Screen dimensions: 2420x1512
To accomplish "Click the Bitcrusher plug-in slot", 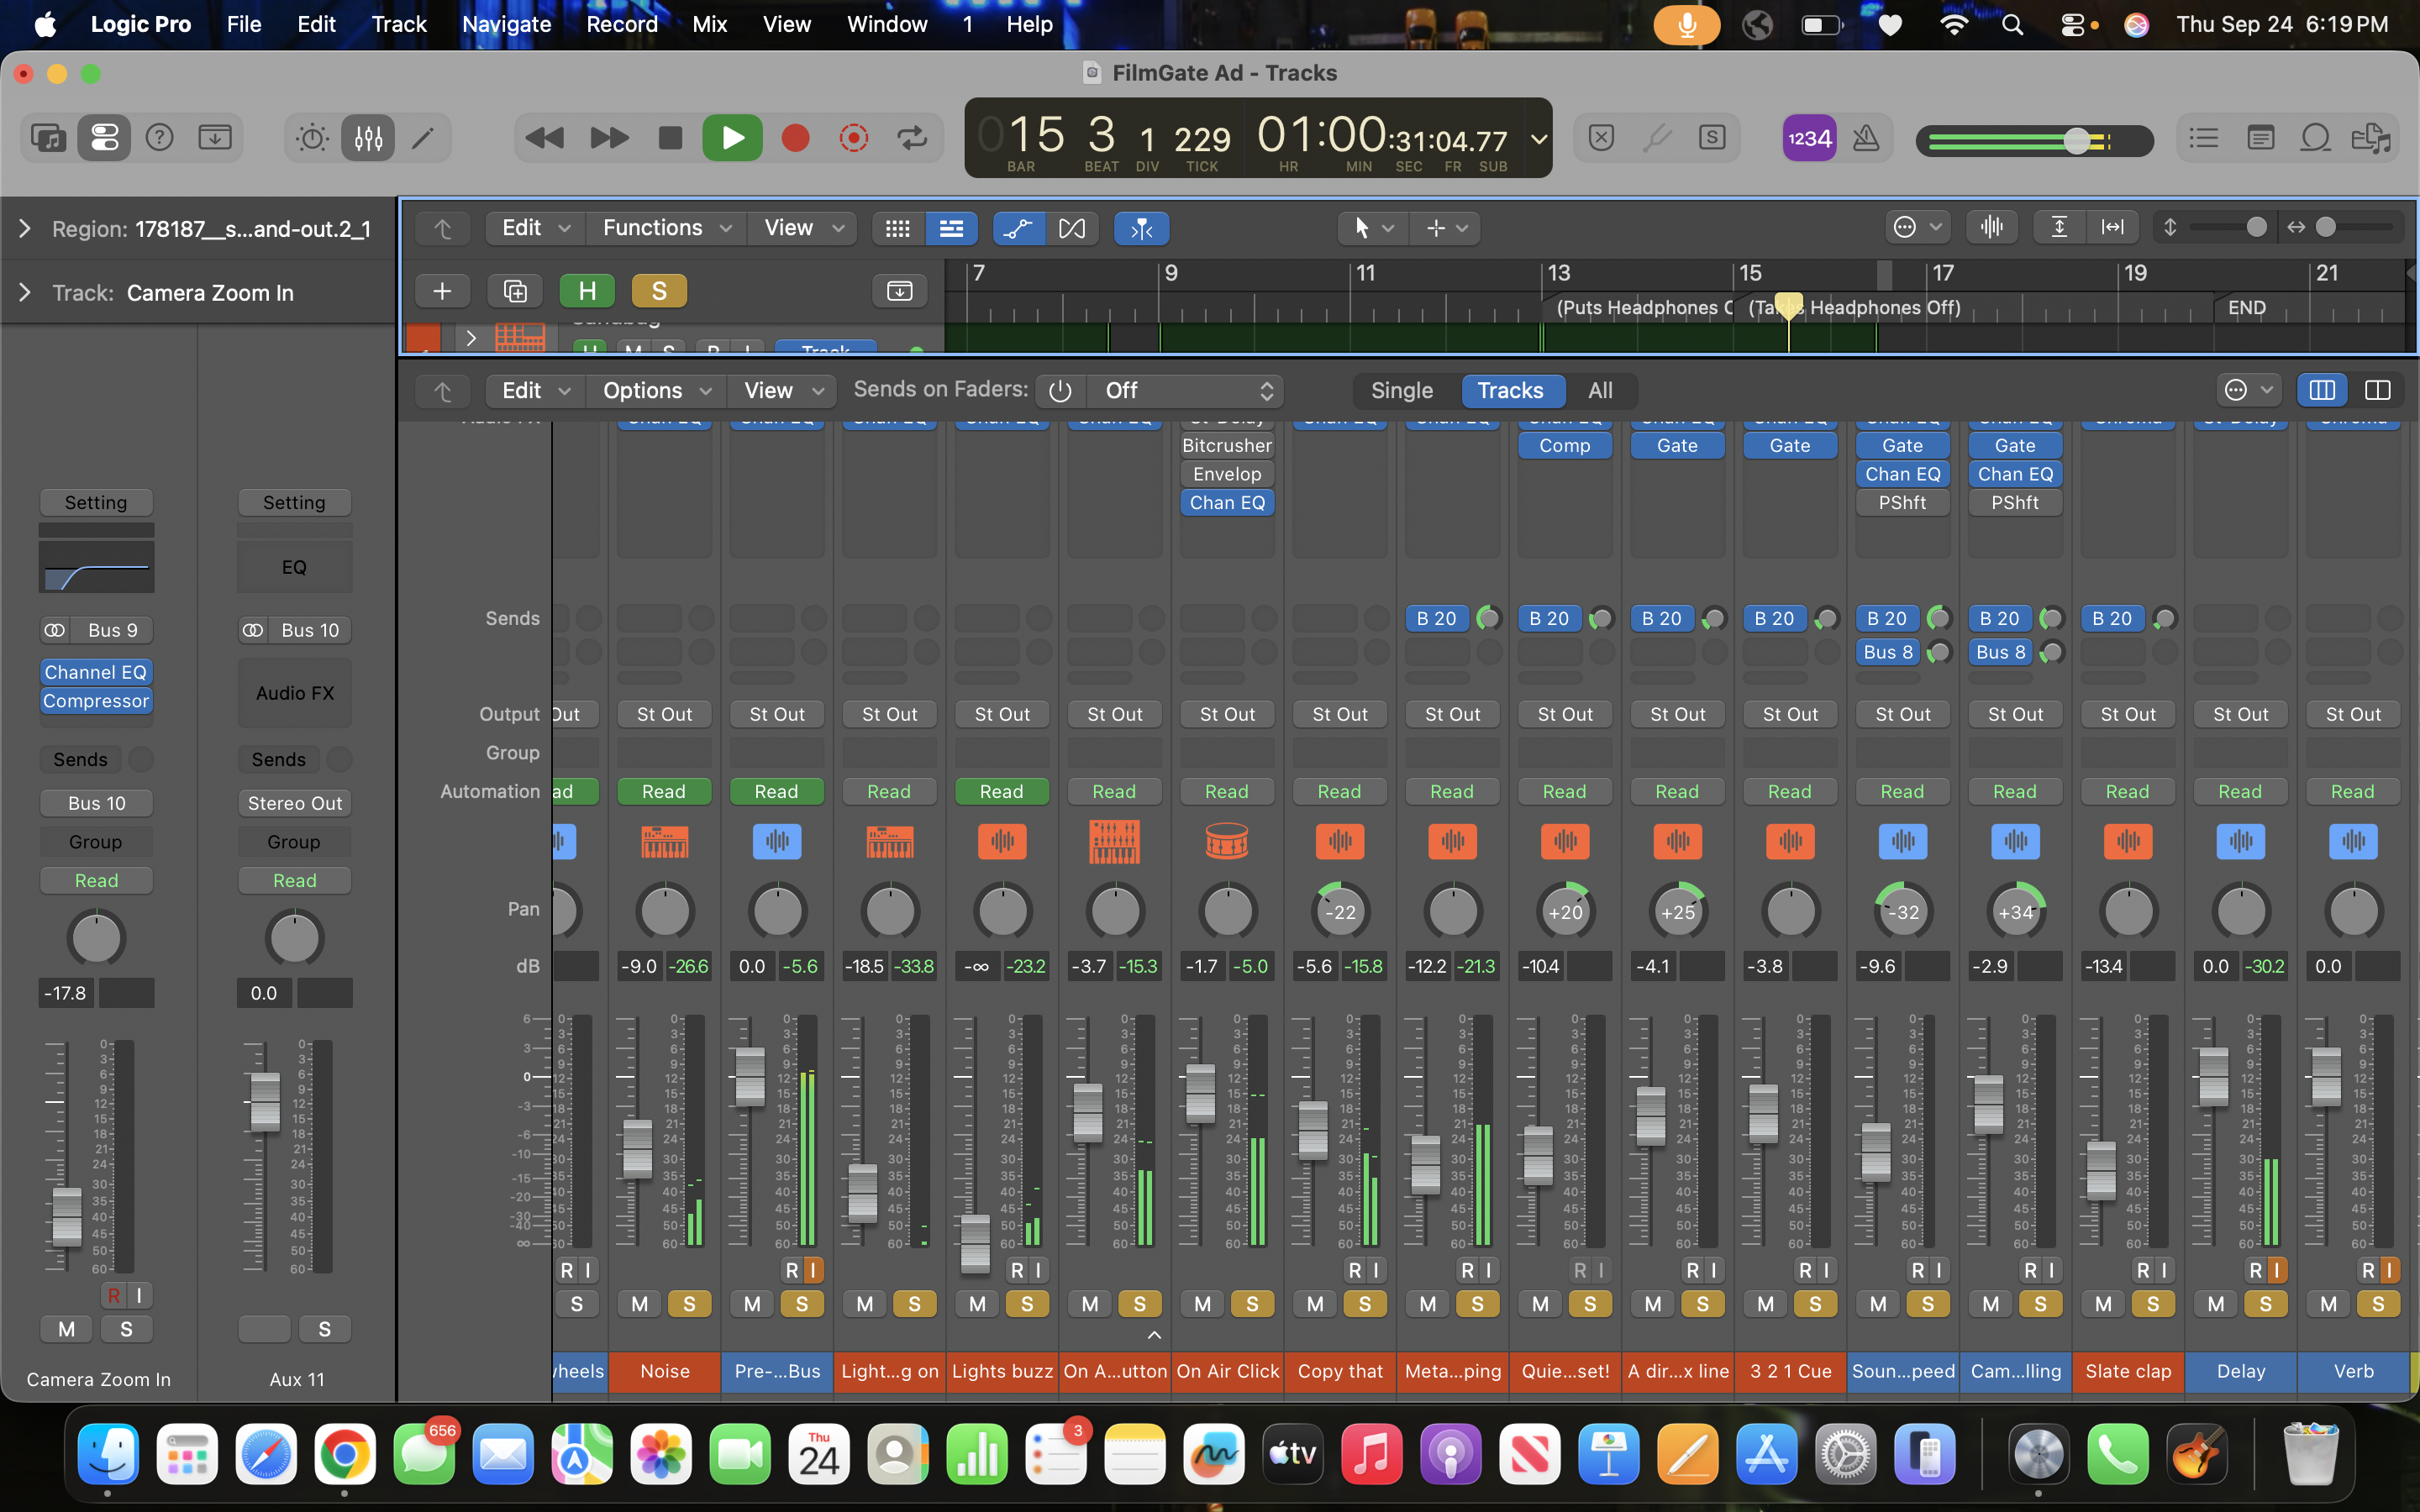I will (x=1226, y=446).
